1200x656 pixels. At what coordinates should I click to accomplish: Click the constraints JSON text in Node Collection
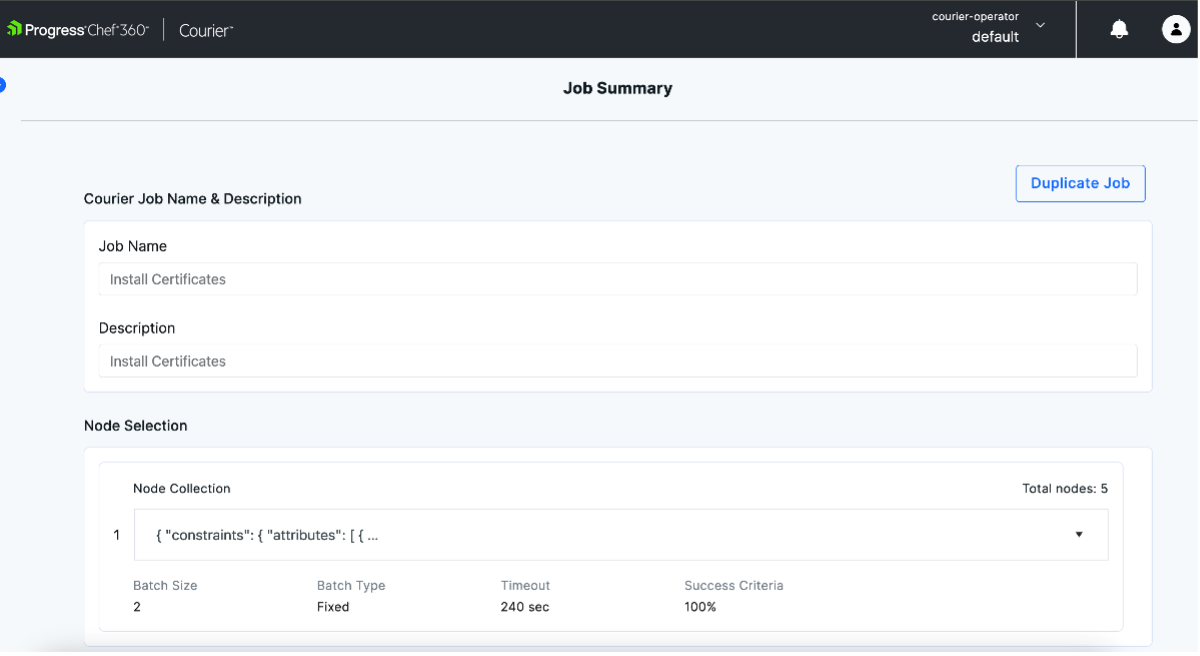point(267,535)
